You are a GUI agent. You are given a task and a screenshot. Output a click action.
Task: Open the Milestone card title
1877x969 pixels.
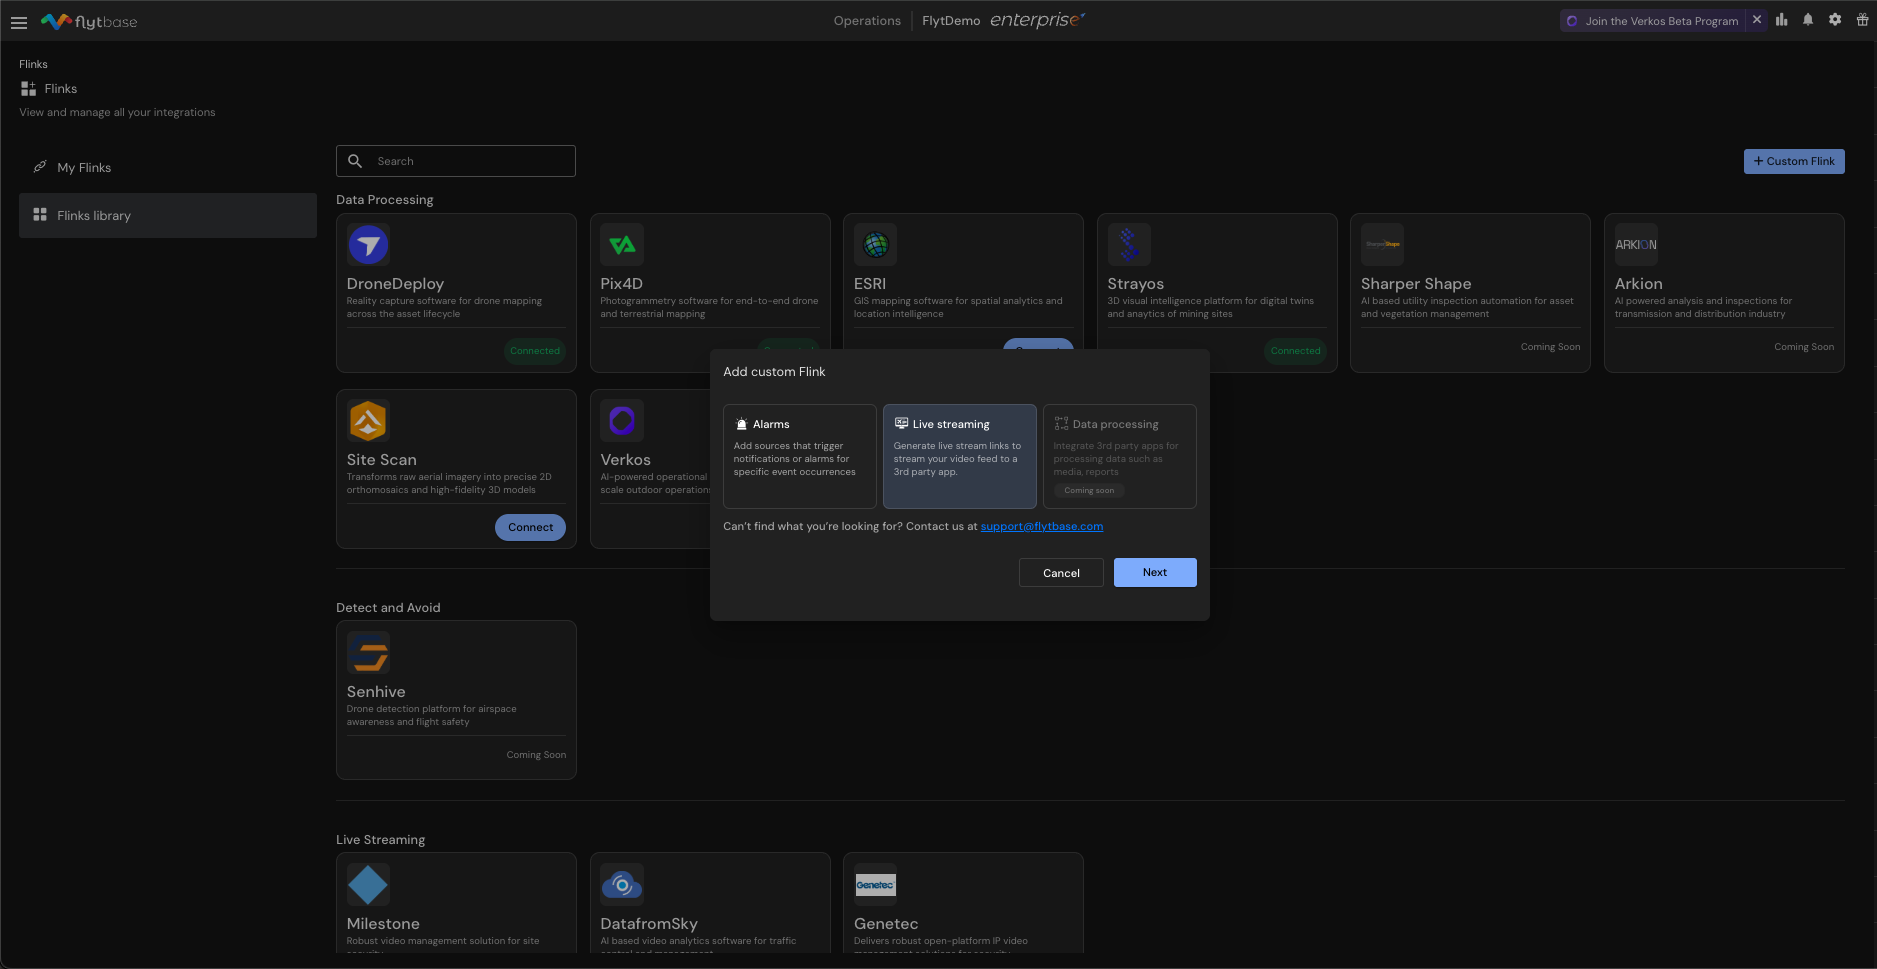click(383, 924)
